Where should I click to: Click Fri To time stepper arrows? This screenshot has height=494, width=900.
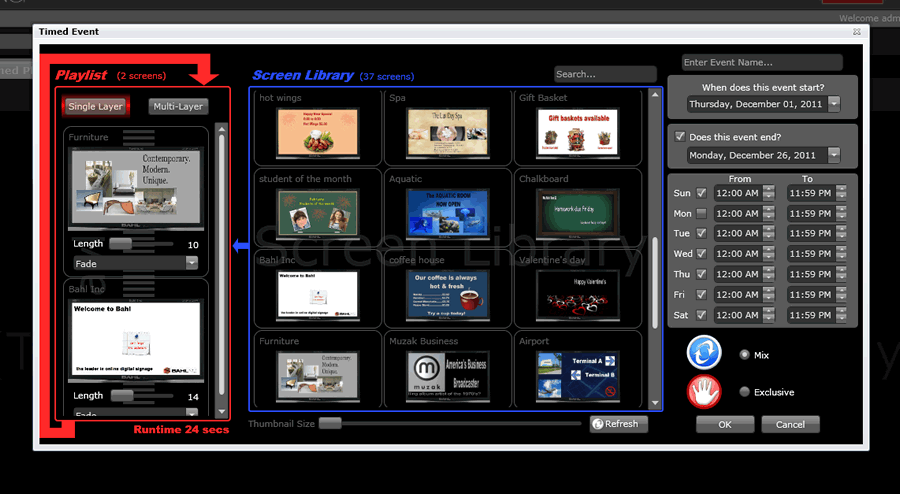841,294
